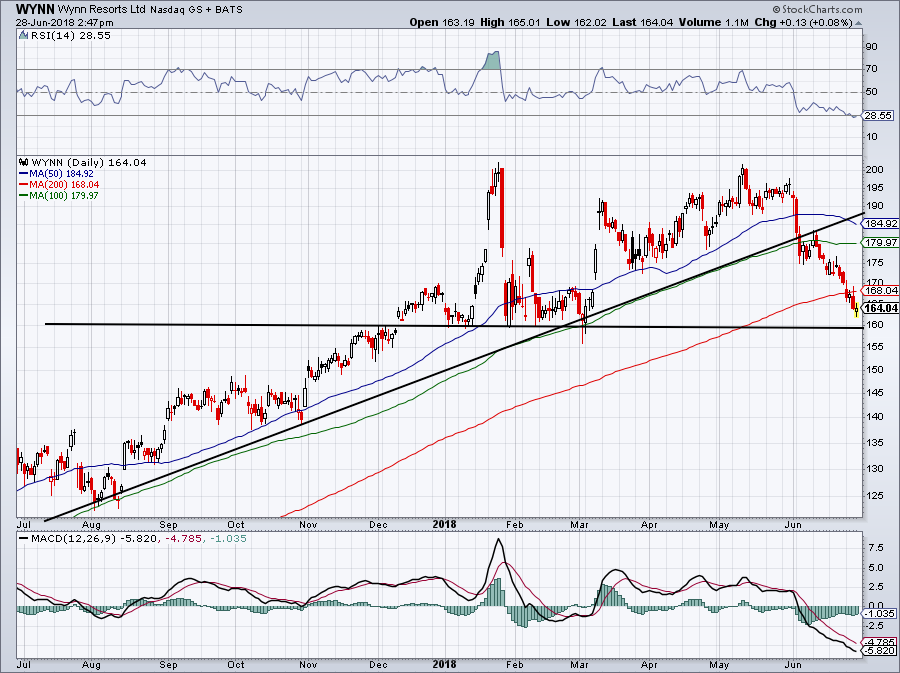The image size is (900, 673).
Task: Click the 'Aug' month label under the price chart
Action: tap(91, 524)
